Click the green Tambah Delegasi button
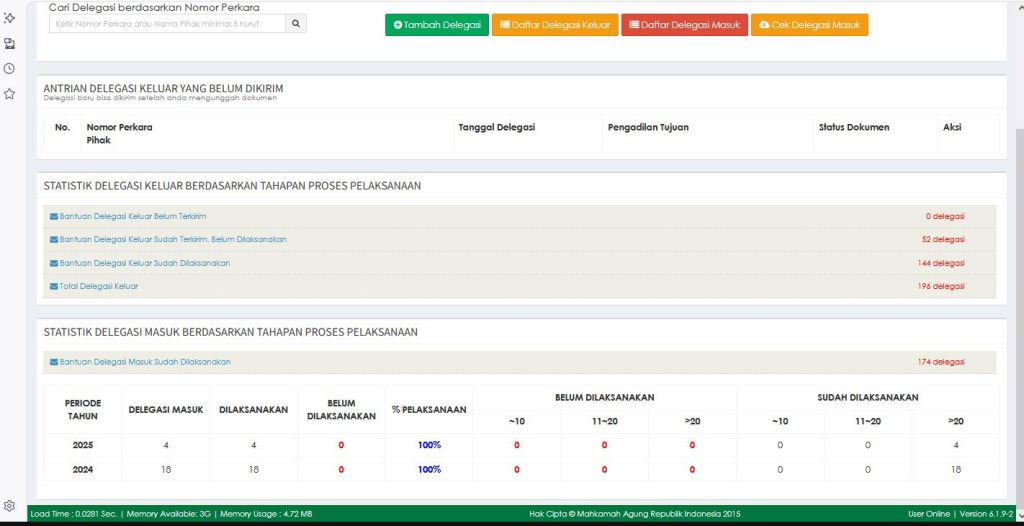1024x526 pixels. pos(437,25)
